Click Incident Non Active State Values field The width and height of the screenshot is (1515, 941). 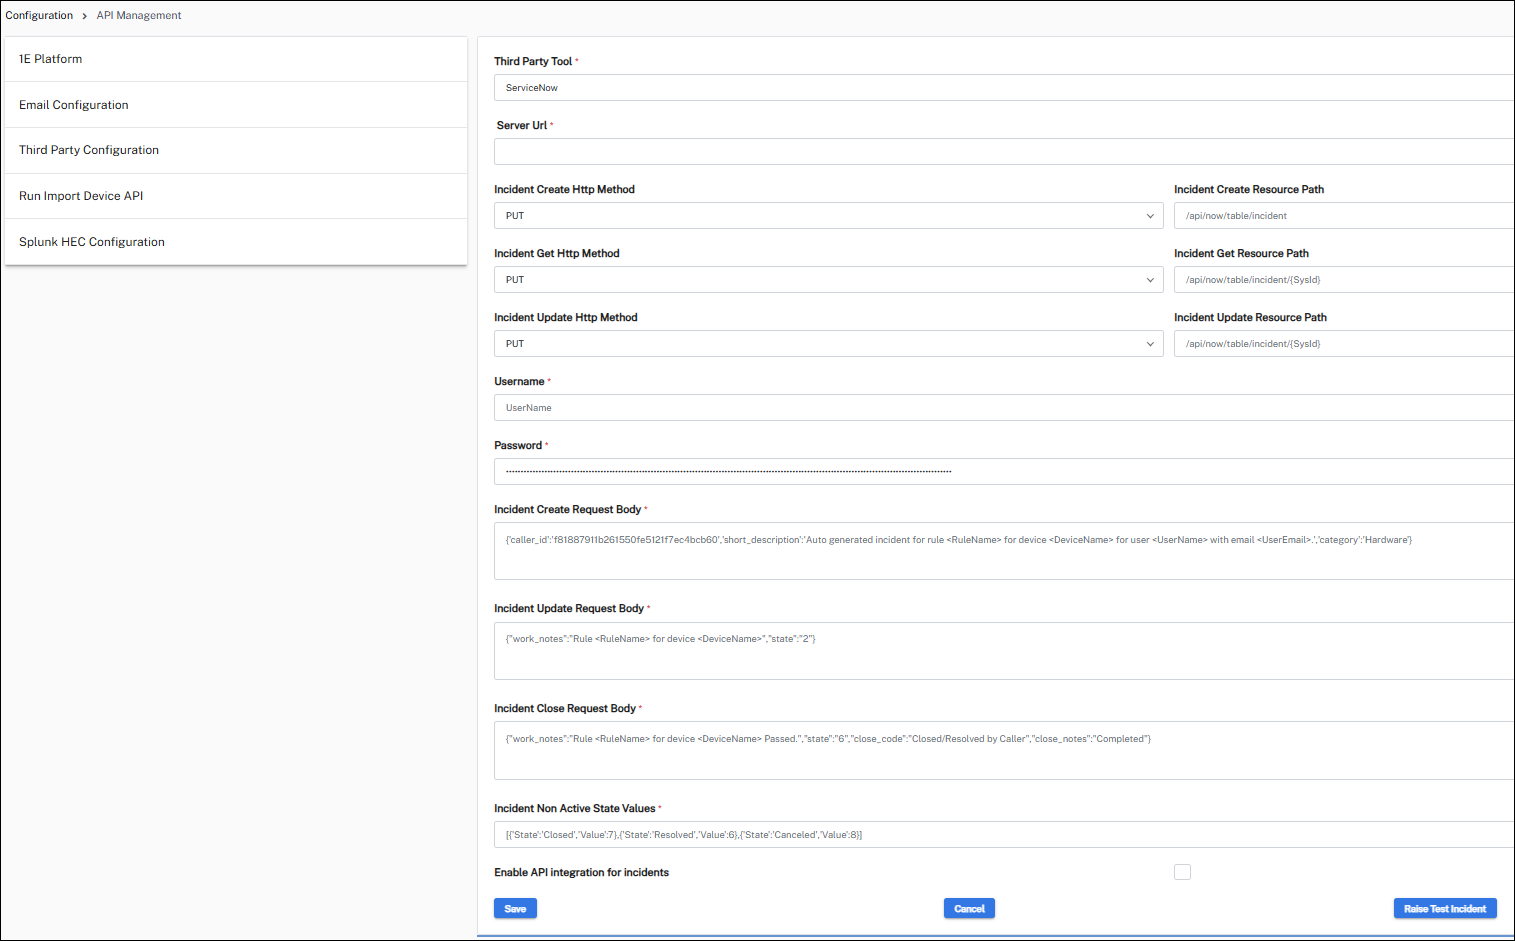[x=1003, y=835]
